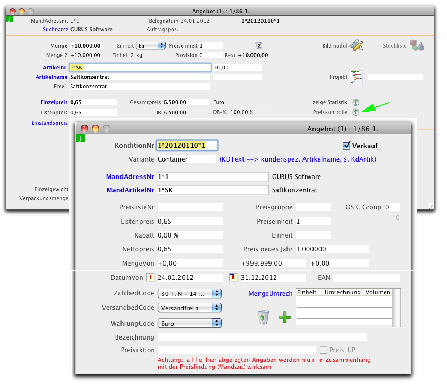The image size is (447, 388).
Task: Open the Bild/Edit pencil icon in back window
Action: coord(357,45)
